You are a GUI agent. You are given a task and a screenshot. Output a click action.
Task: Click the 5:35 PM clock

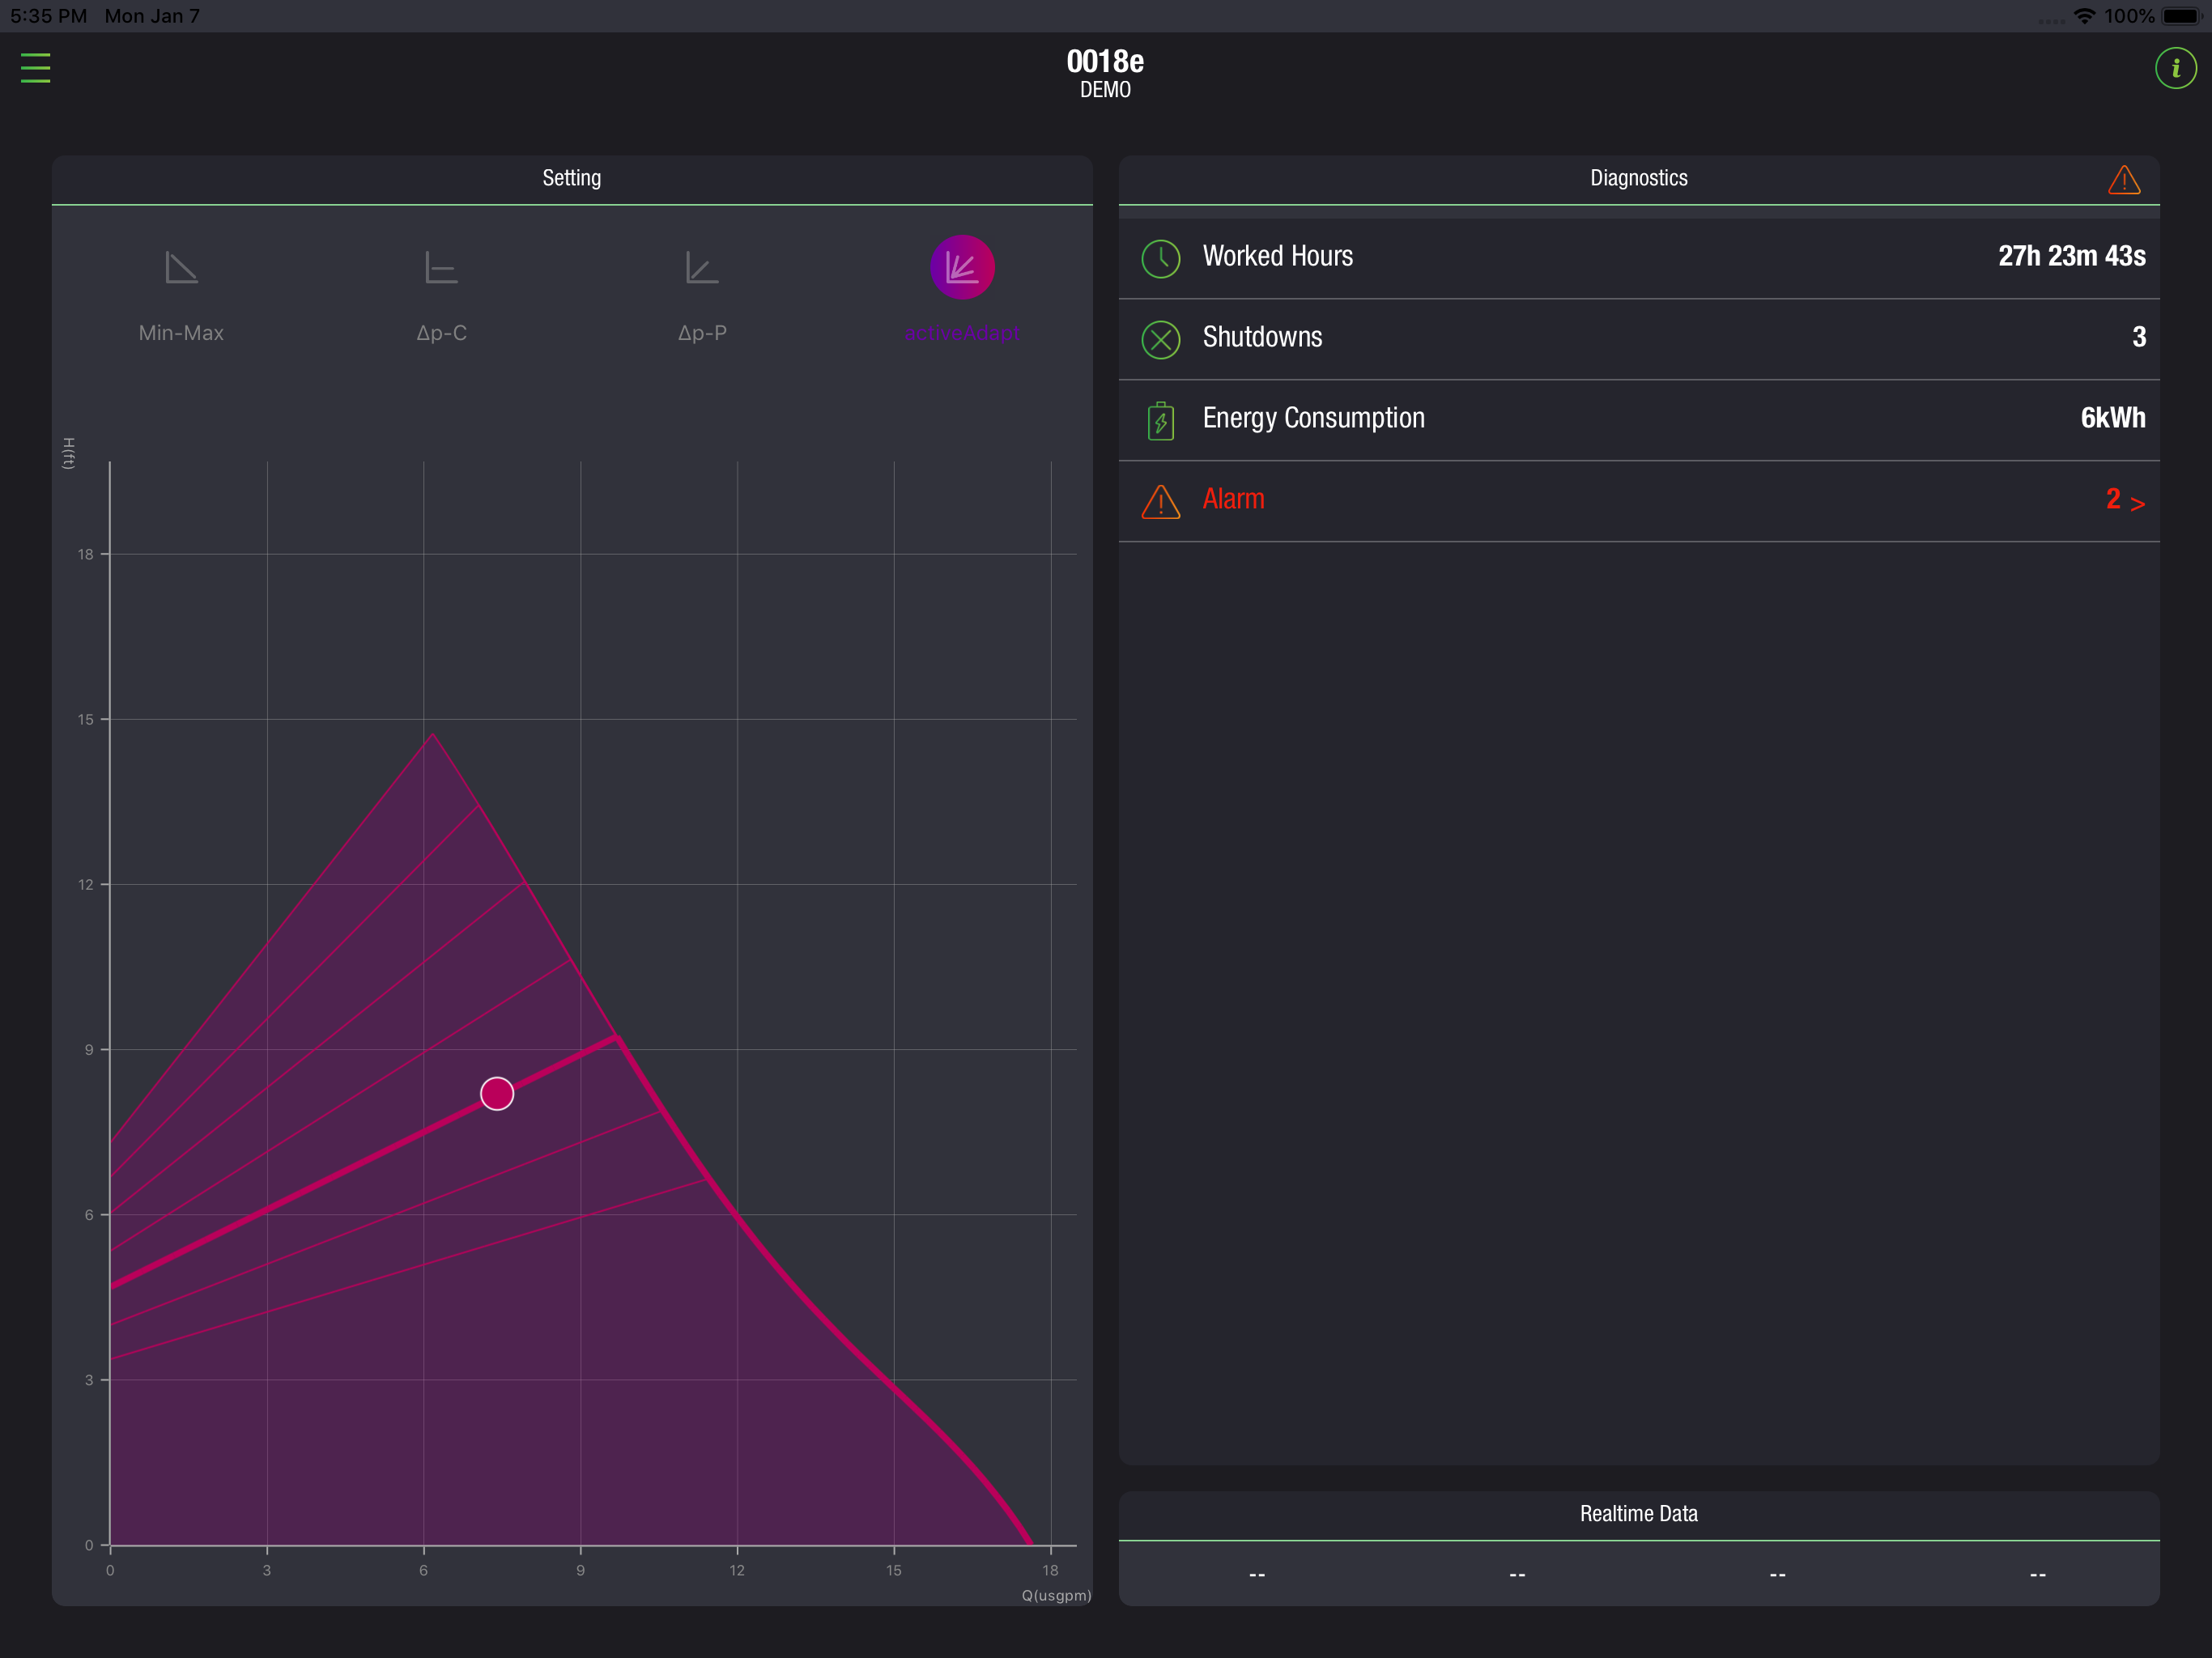tap(48, 16)
